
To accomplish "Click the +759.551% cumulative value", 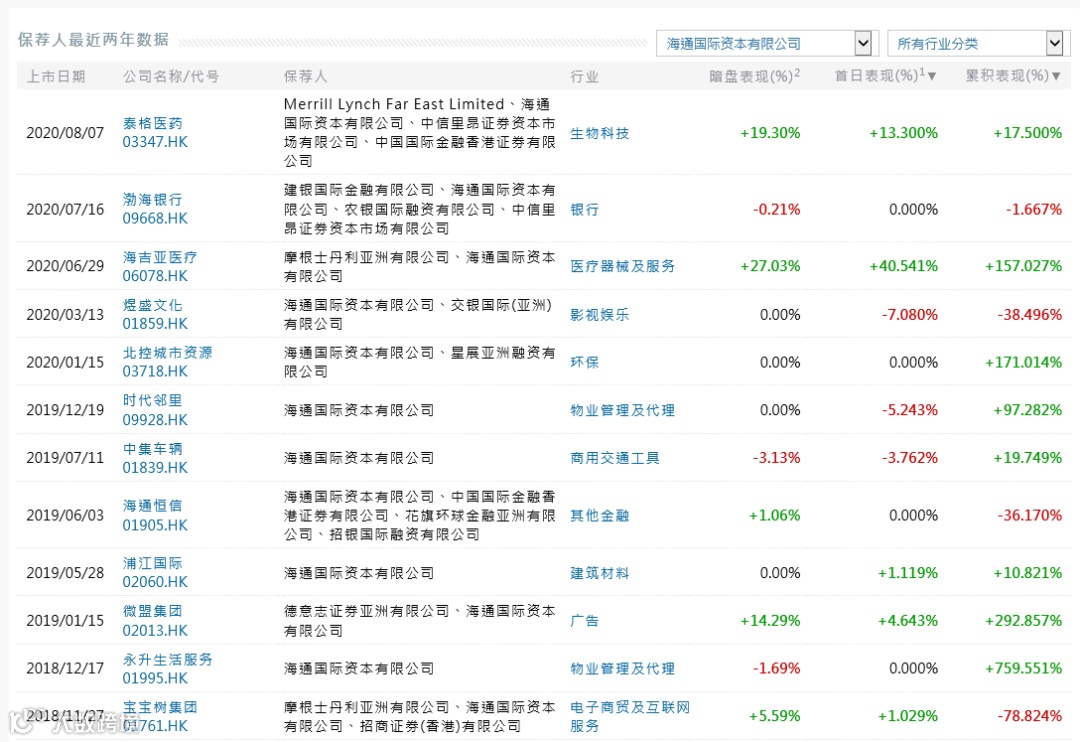I will coord(1024,668).
